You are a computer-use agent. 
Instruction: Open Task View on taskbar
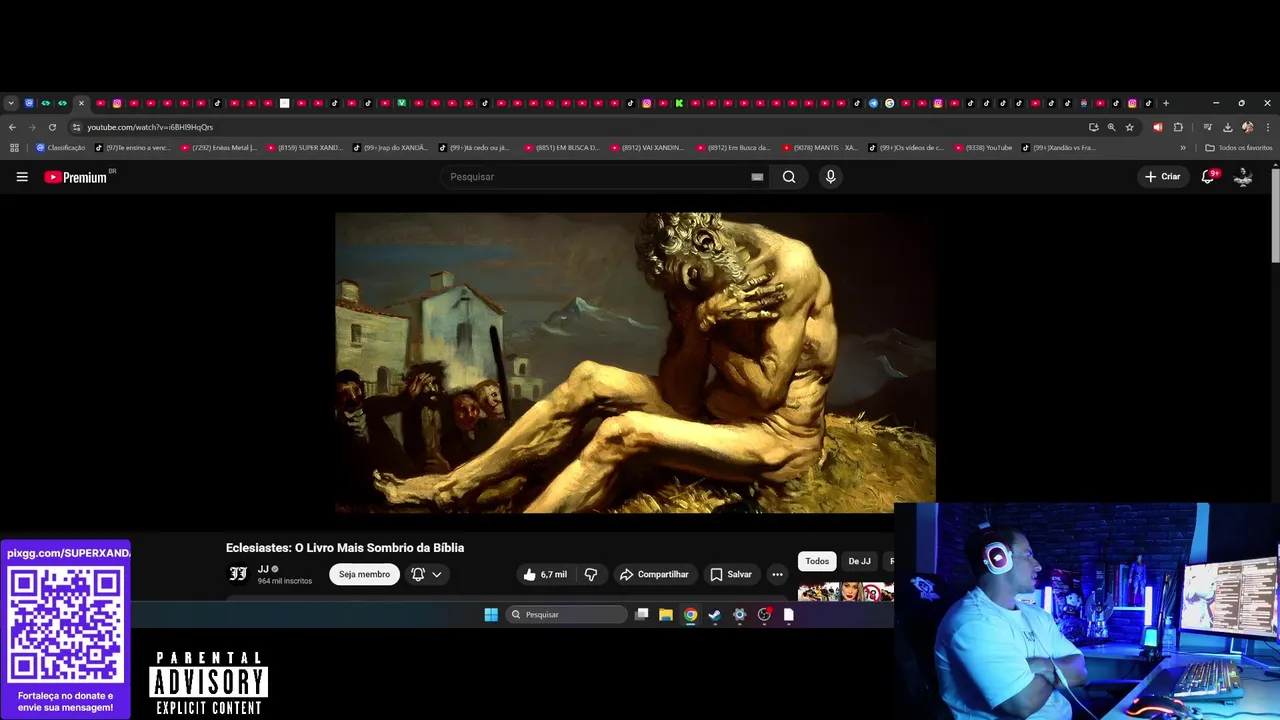(x=642, y=615)
